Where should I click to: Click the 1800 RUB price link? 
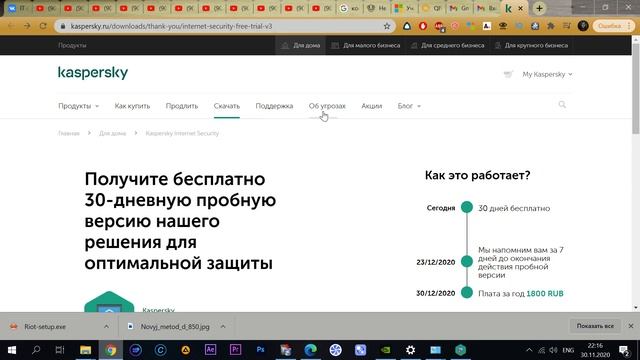[x=544, y=293]
